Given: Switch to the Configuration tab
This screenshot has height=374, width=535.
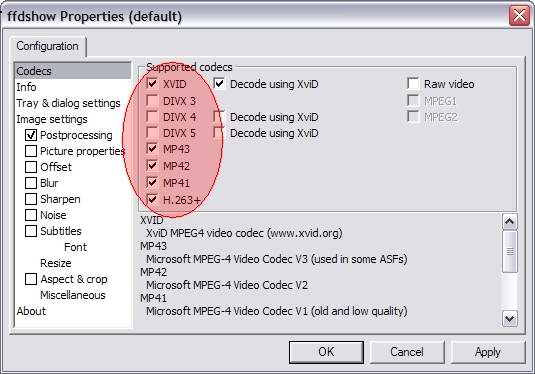Looking at the screenshot, I should 47,46.
